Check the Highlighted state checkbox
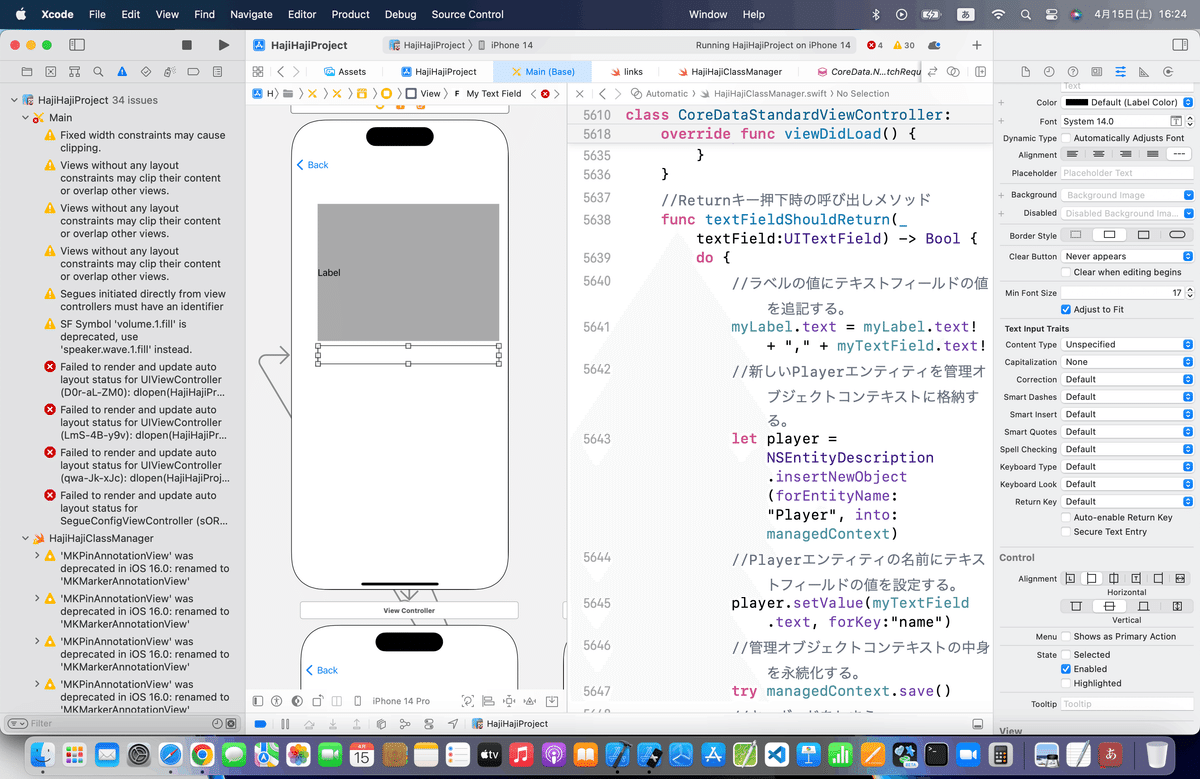 (x=1066, y=684)
